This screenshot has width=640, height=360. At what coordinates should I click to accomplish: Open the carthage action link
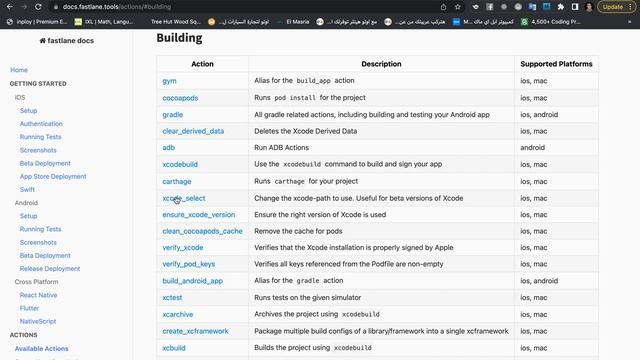pyautogui.click(x=177, y=182)
